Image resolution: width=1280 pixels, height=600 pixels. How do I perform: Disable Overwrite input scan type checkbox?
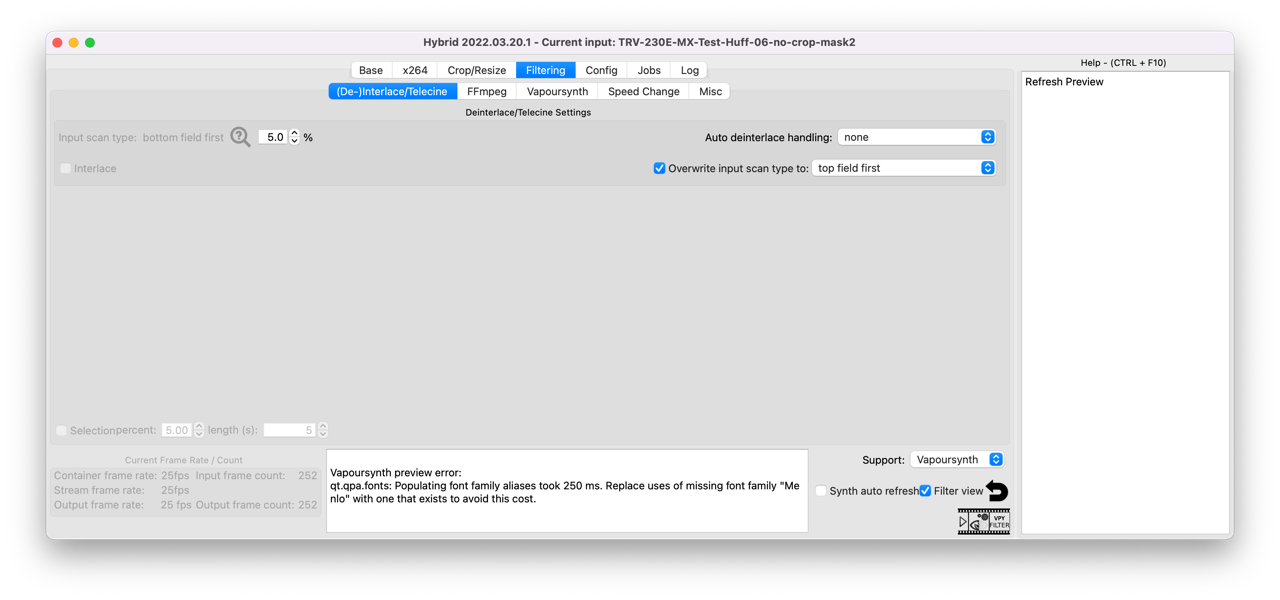pyautogui.click(x=659, y=168)
